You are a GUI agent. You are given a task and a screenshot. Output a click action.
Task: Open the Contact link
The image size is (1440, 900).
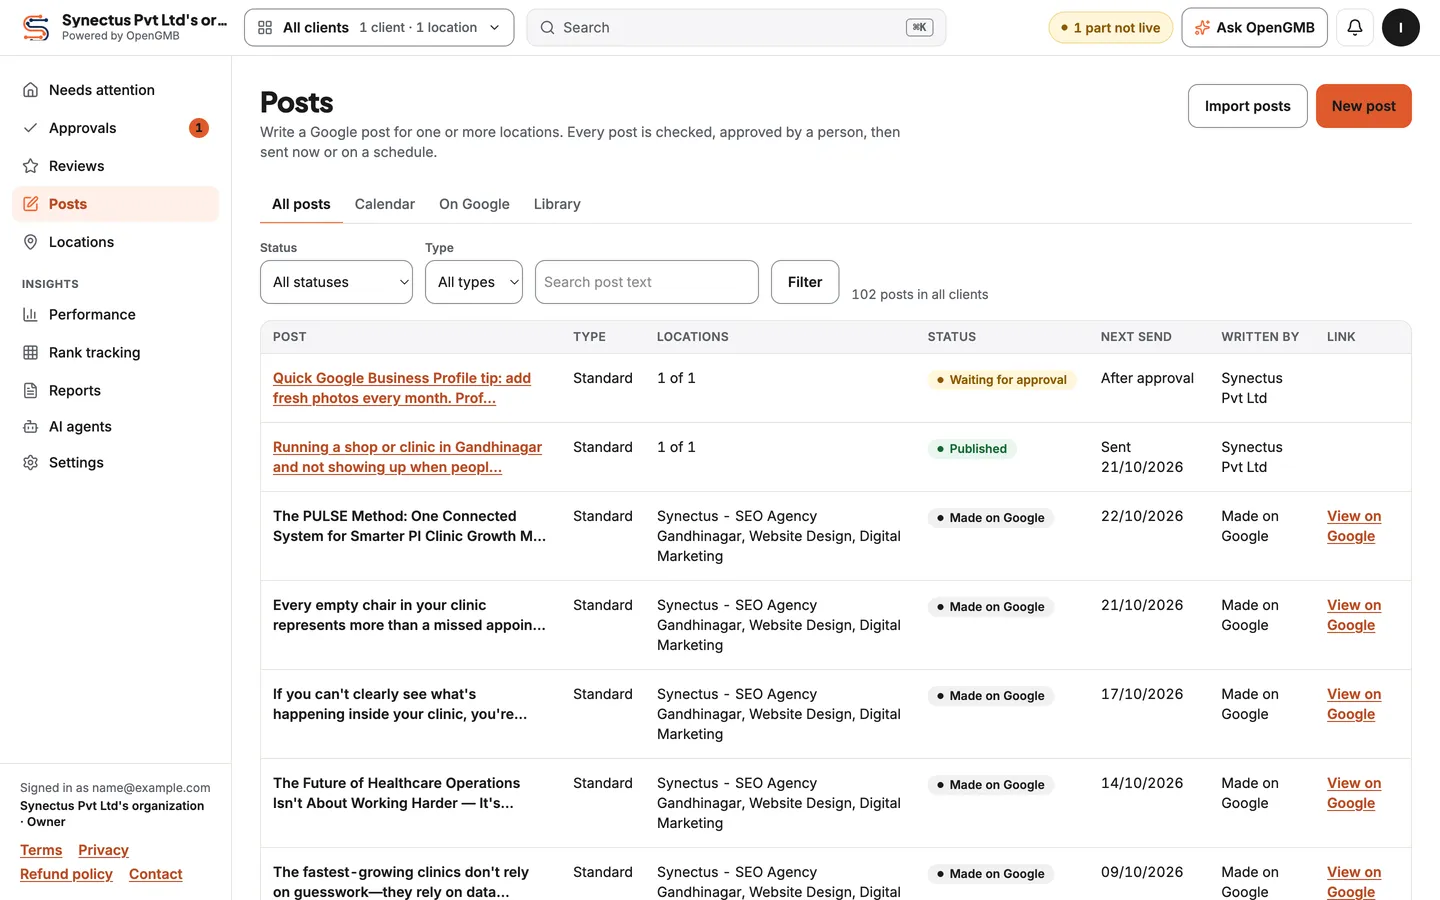[156, 874]
